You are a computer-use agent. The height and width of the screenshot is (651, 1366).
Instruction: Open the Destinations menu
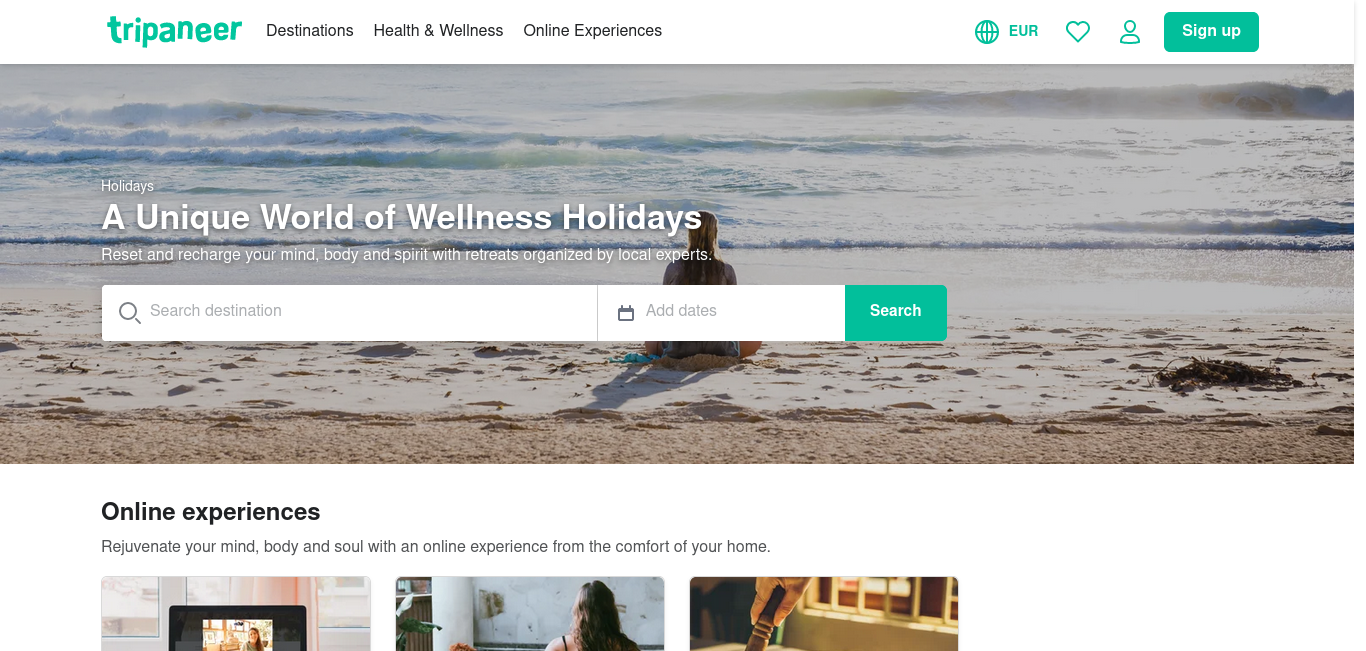[x=310, y=31]
